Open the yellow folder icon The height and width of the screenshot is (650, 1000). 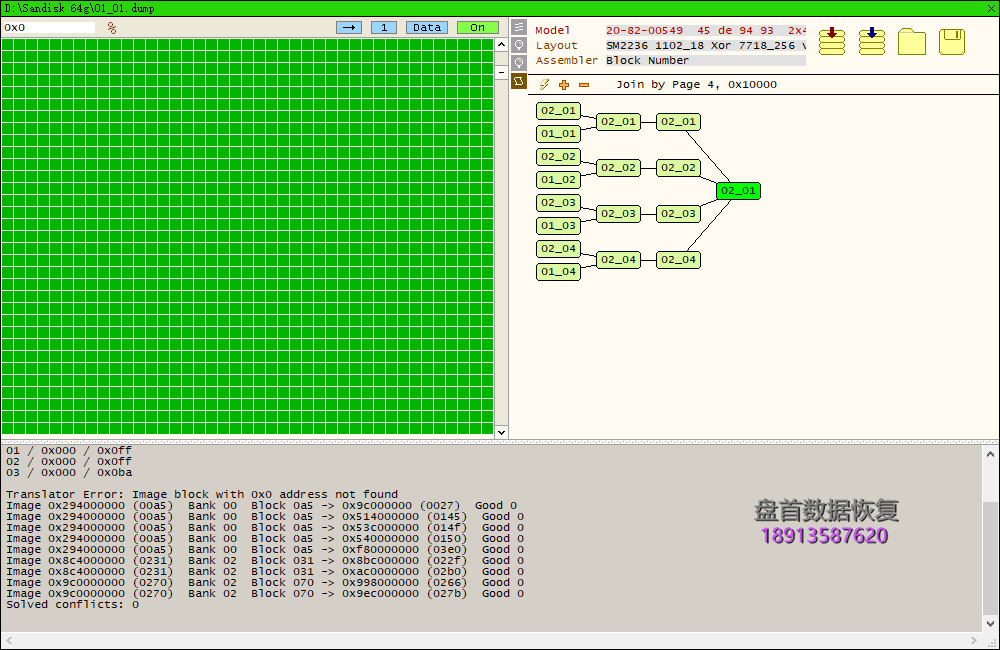(x=912, y=41)
